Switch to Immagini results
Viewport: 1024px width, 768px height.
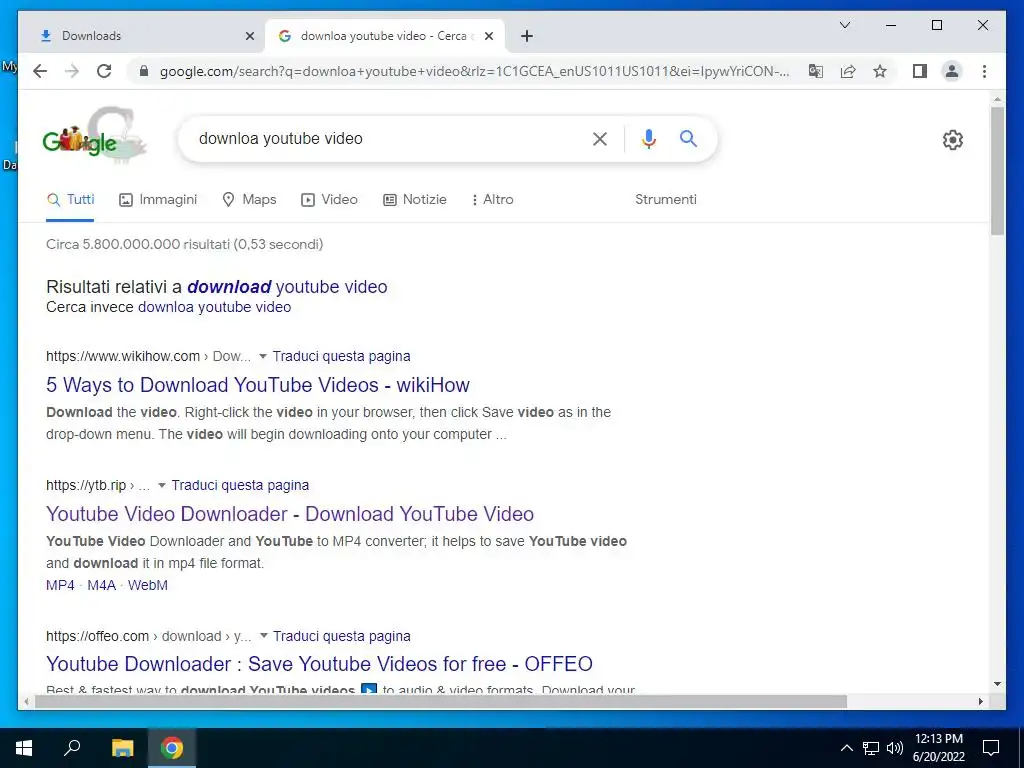click(158, 200)
